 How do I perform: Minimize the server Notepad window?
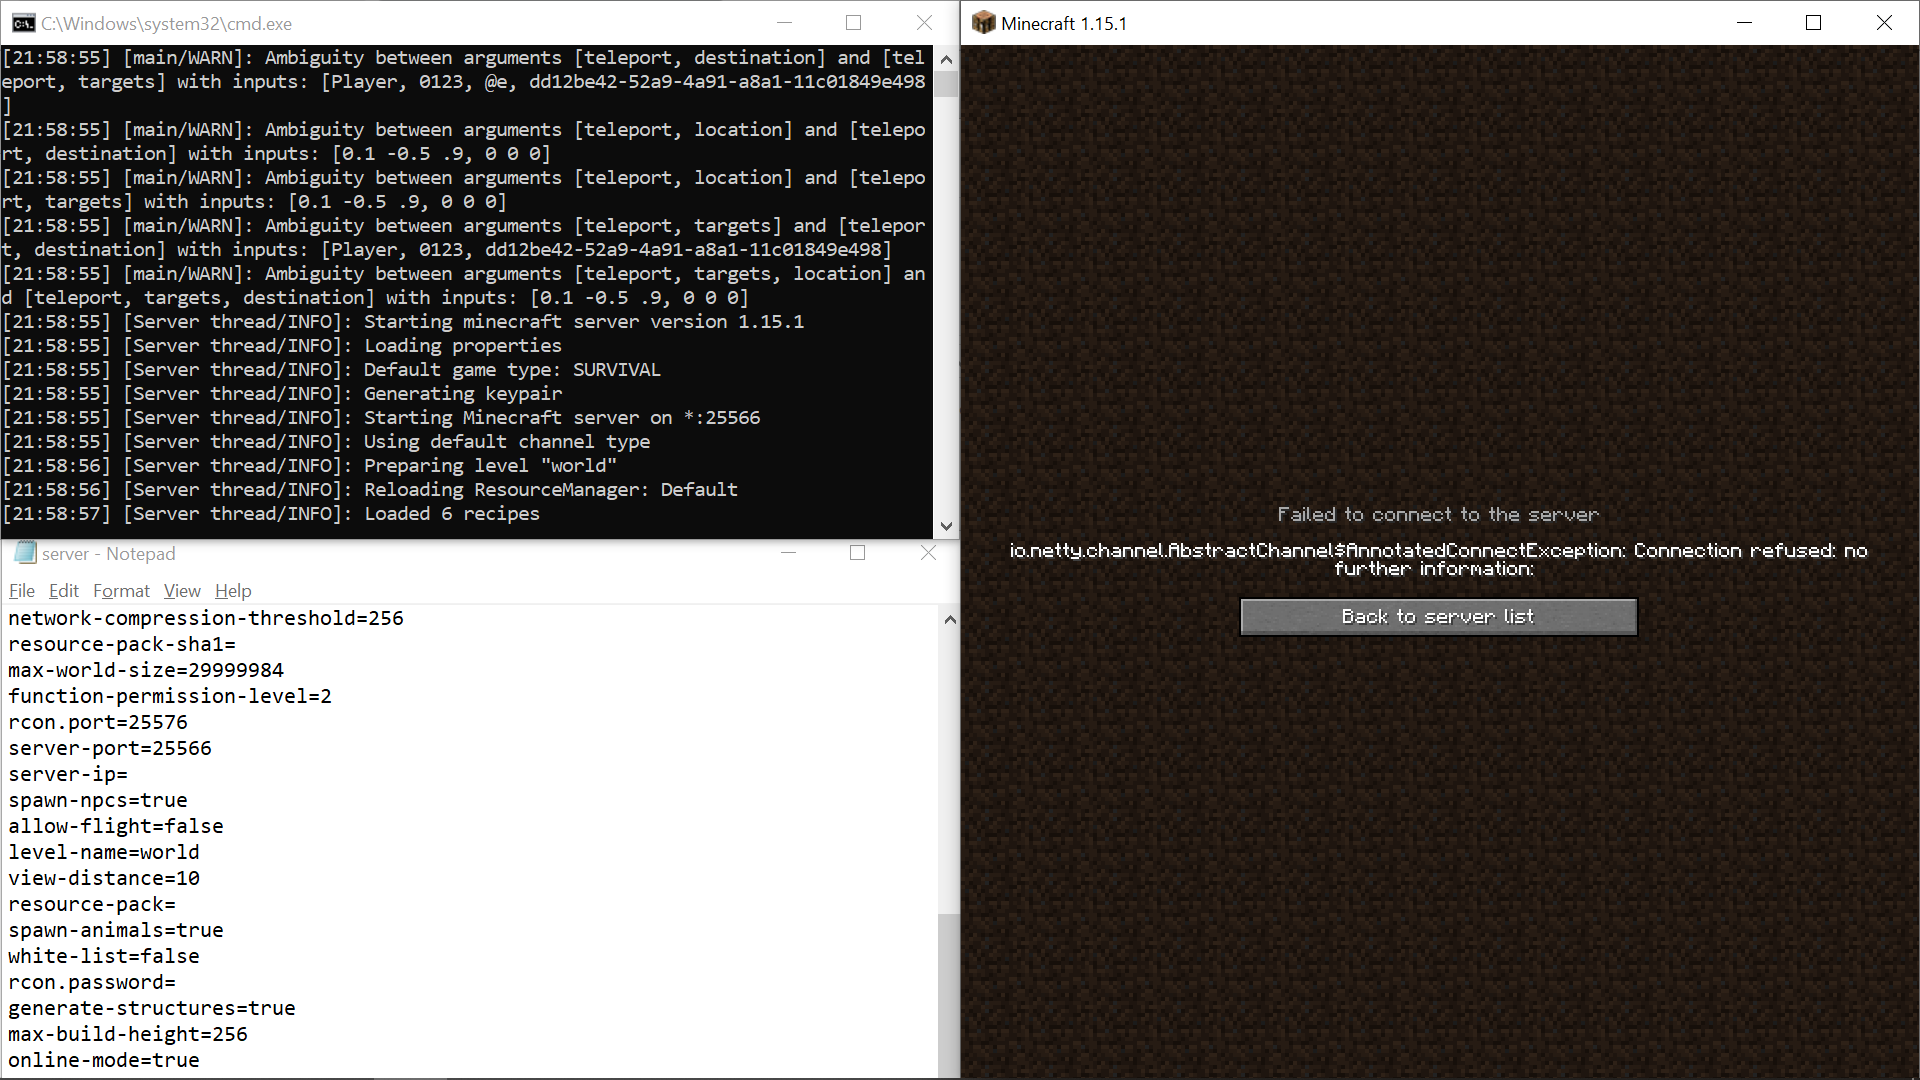click(788, 553)
